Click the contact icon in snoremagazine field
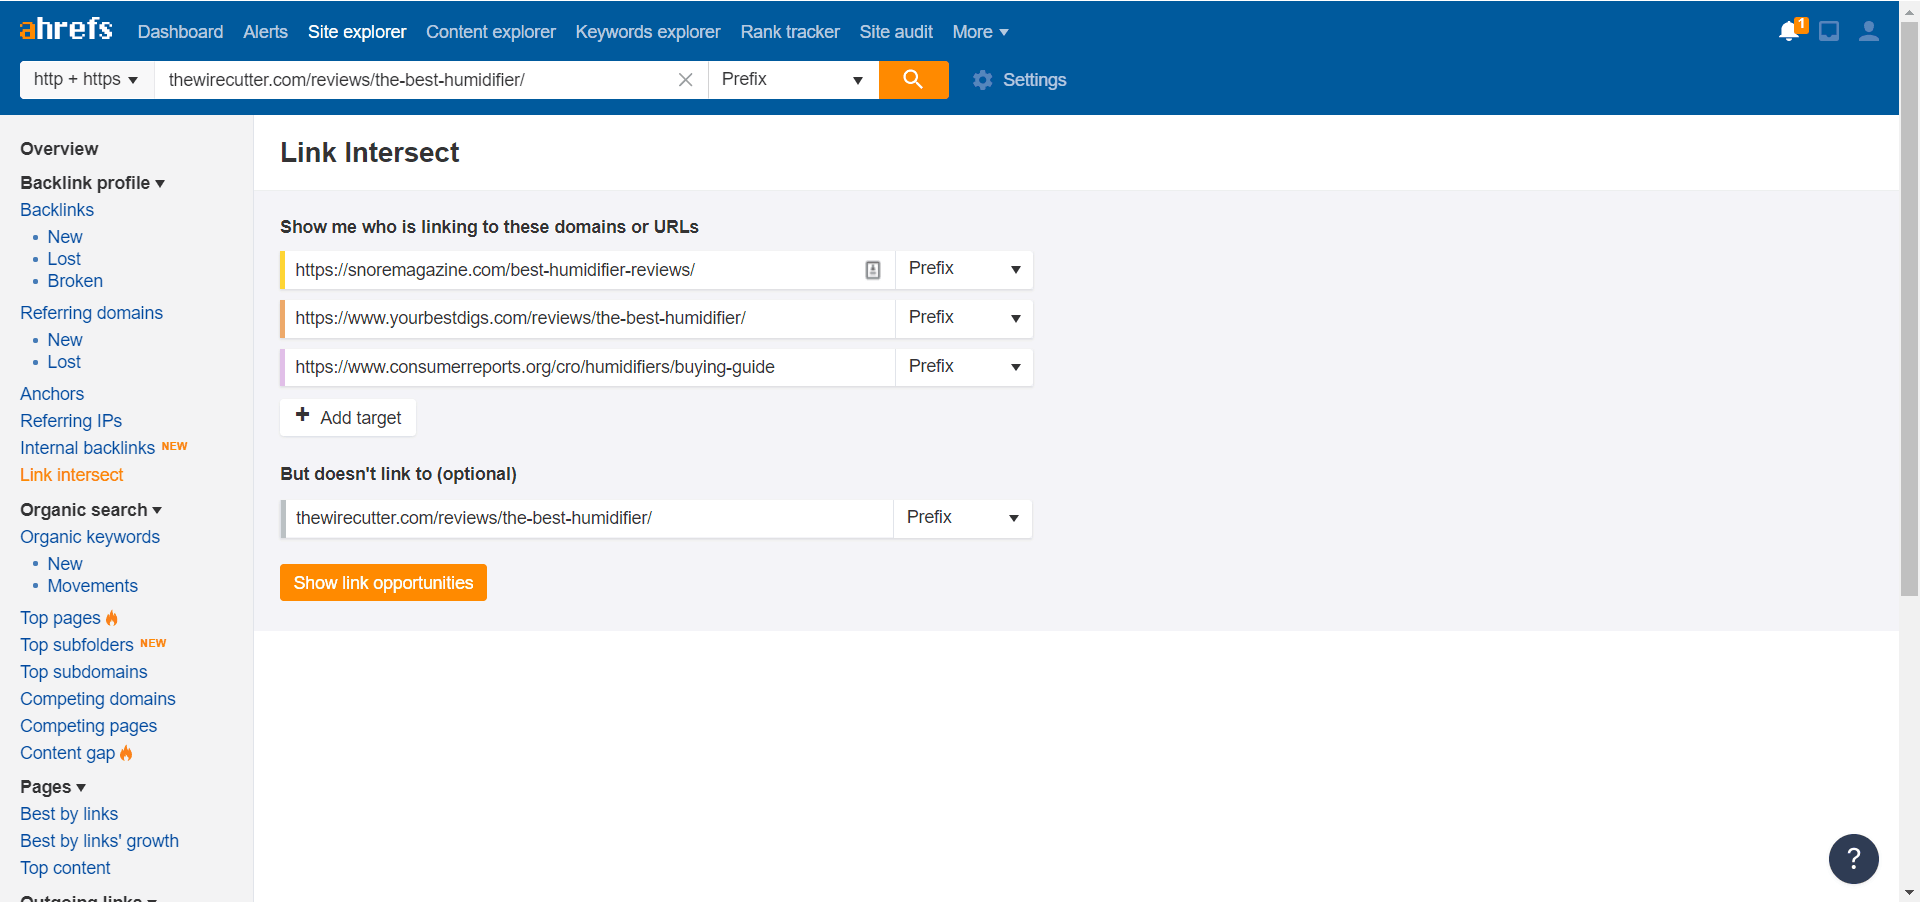 pos(873,270)
